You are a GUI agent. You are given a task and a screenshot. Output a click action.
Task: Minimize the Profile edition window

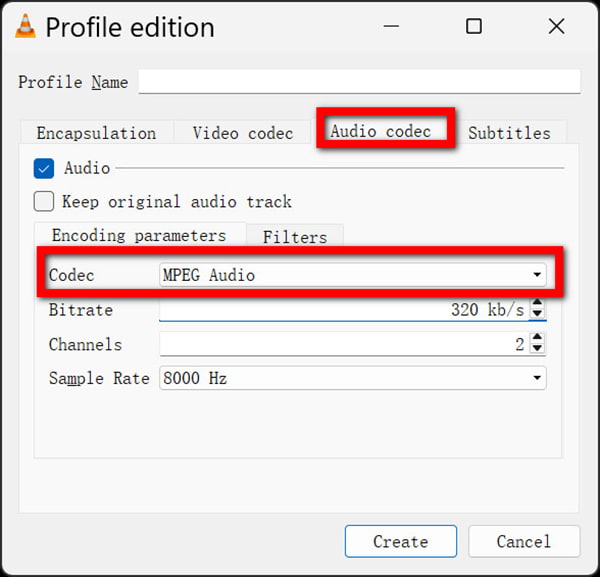click(391, 26)
